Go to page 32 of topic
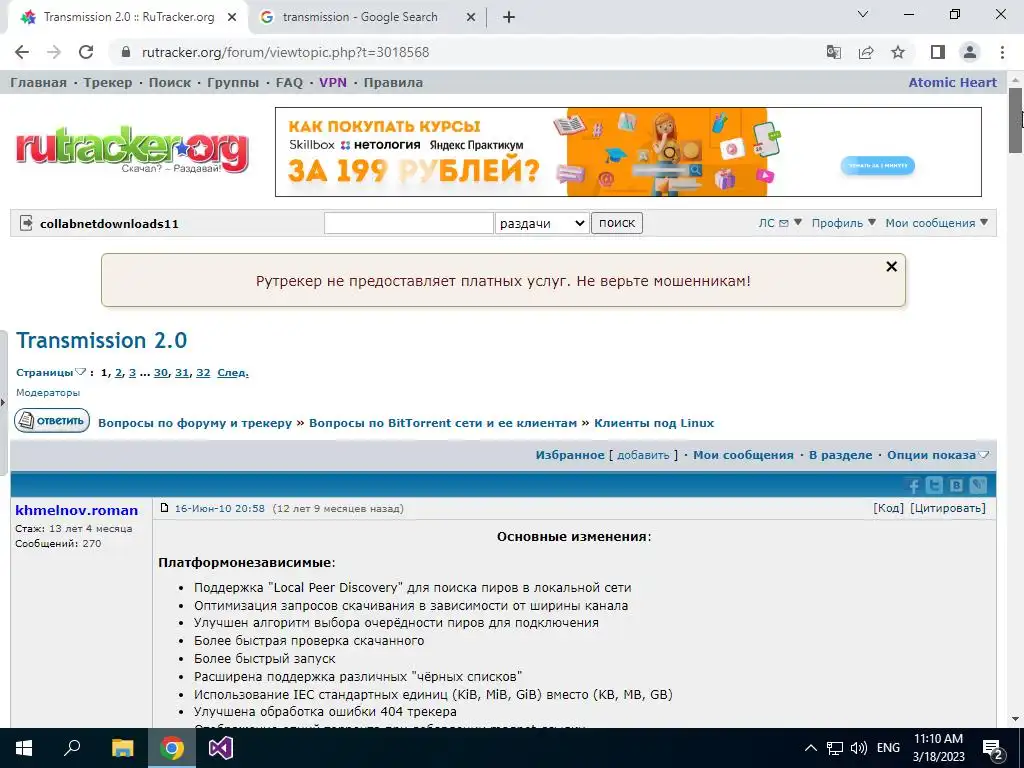1024x768 pixels. [203, 373]
